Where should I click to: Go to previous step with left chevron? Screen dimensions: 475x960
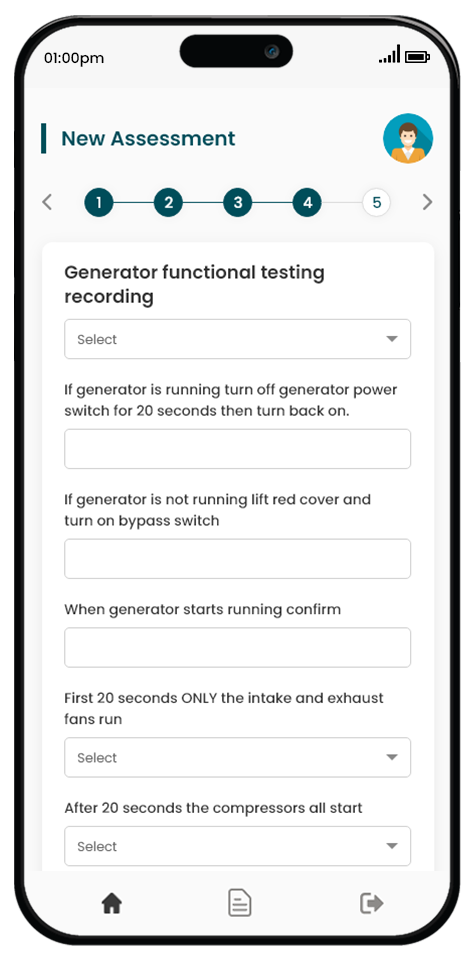[47, 202]
